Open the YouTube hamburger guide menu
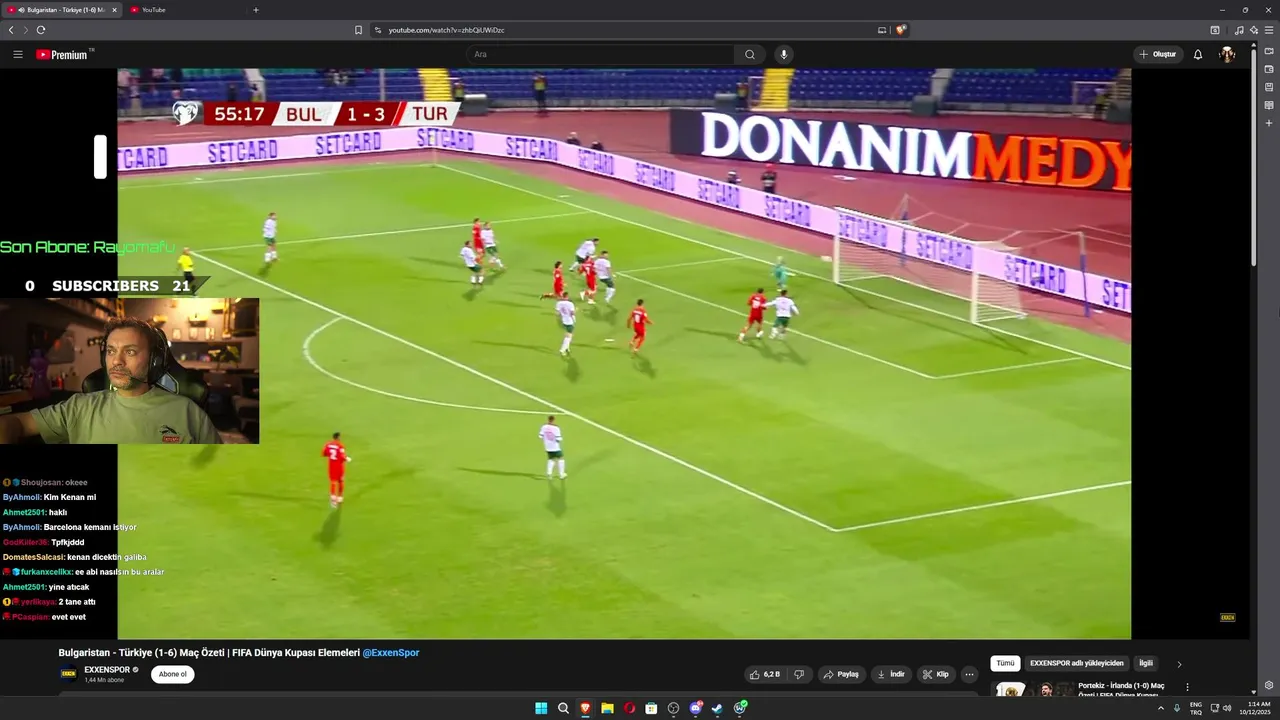1280x720 pixels. (x=18, y=55)
